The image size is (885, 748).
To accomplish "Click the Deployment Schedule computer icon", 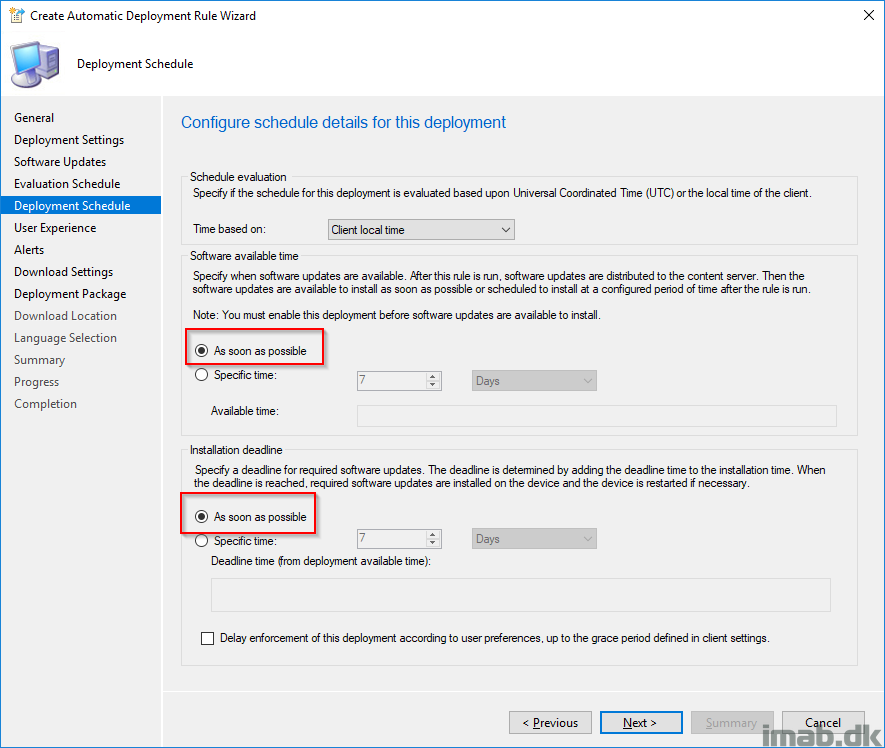I will [35, 64].
